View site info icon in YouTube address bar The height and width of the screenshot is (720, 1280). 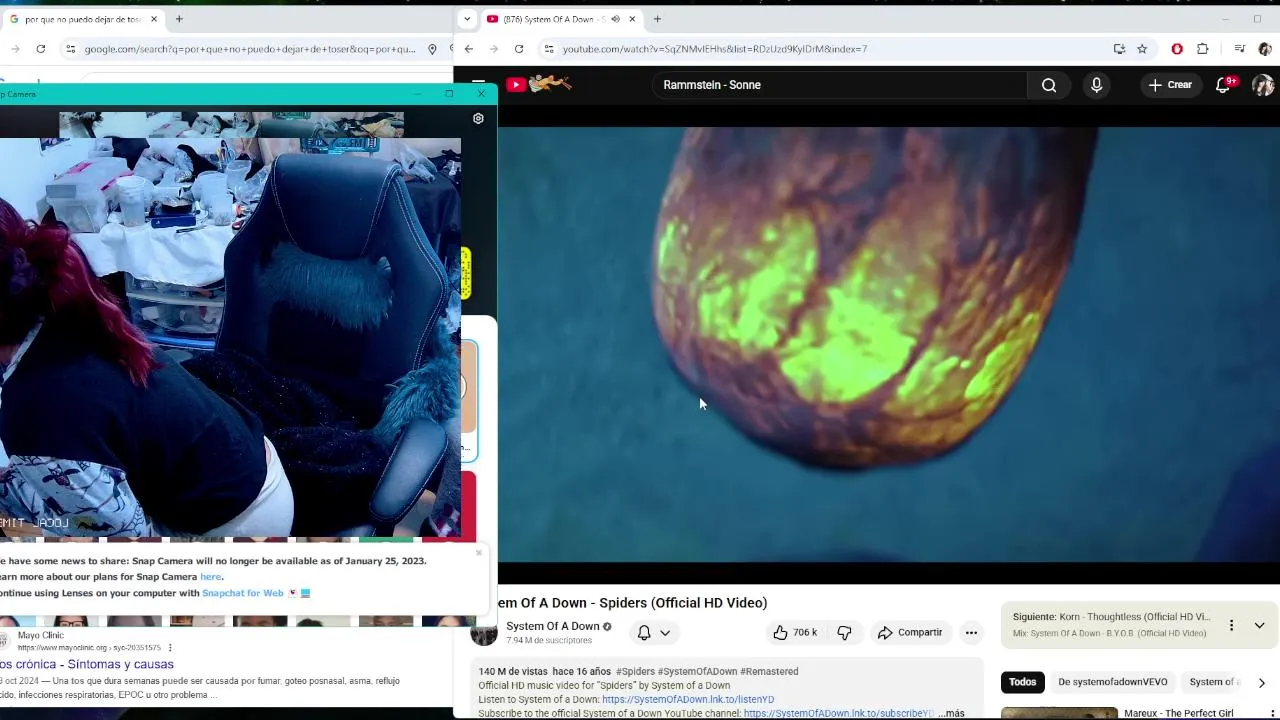(549, 49)
